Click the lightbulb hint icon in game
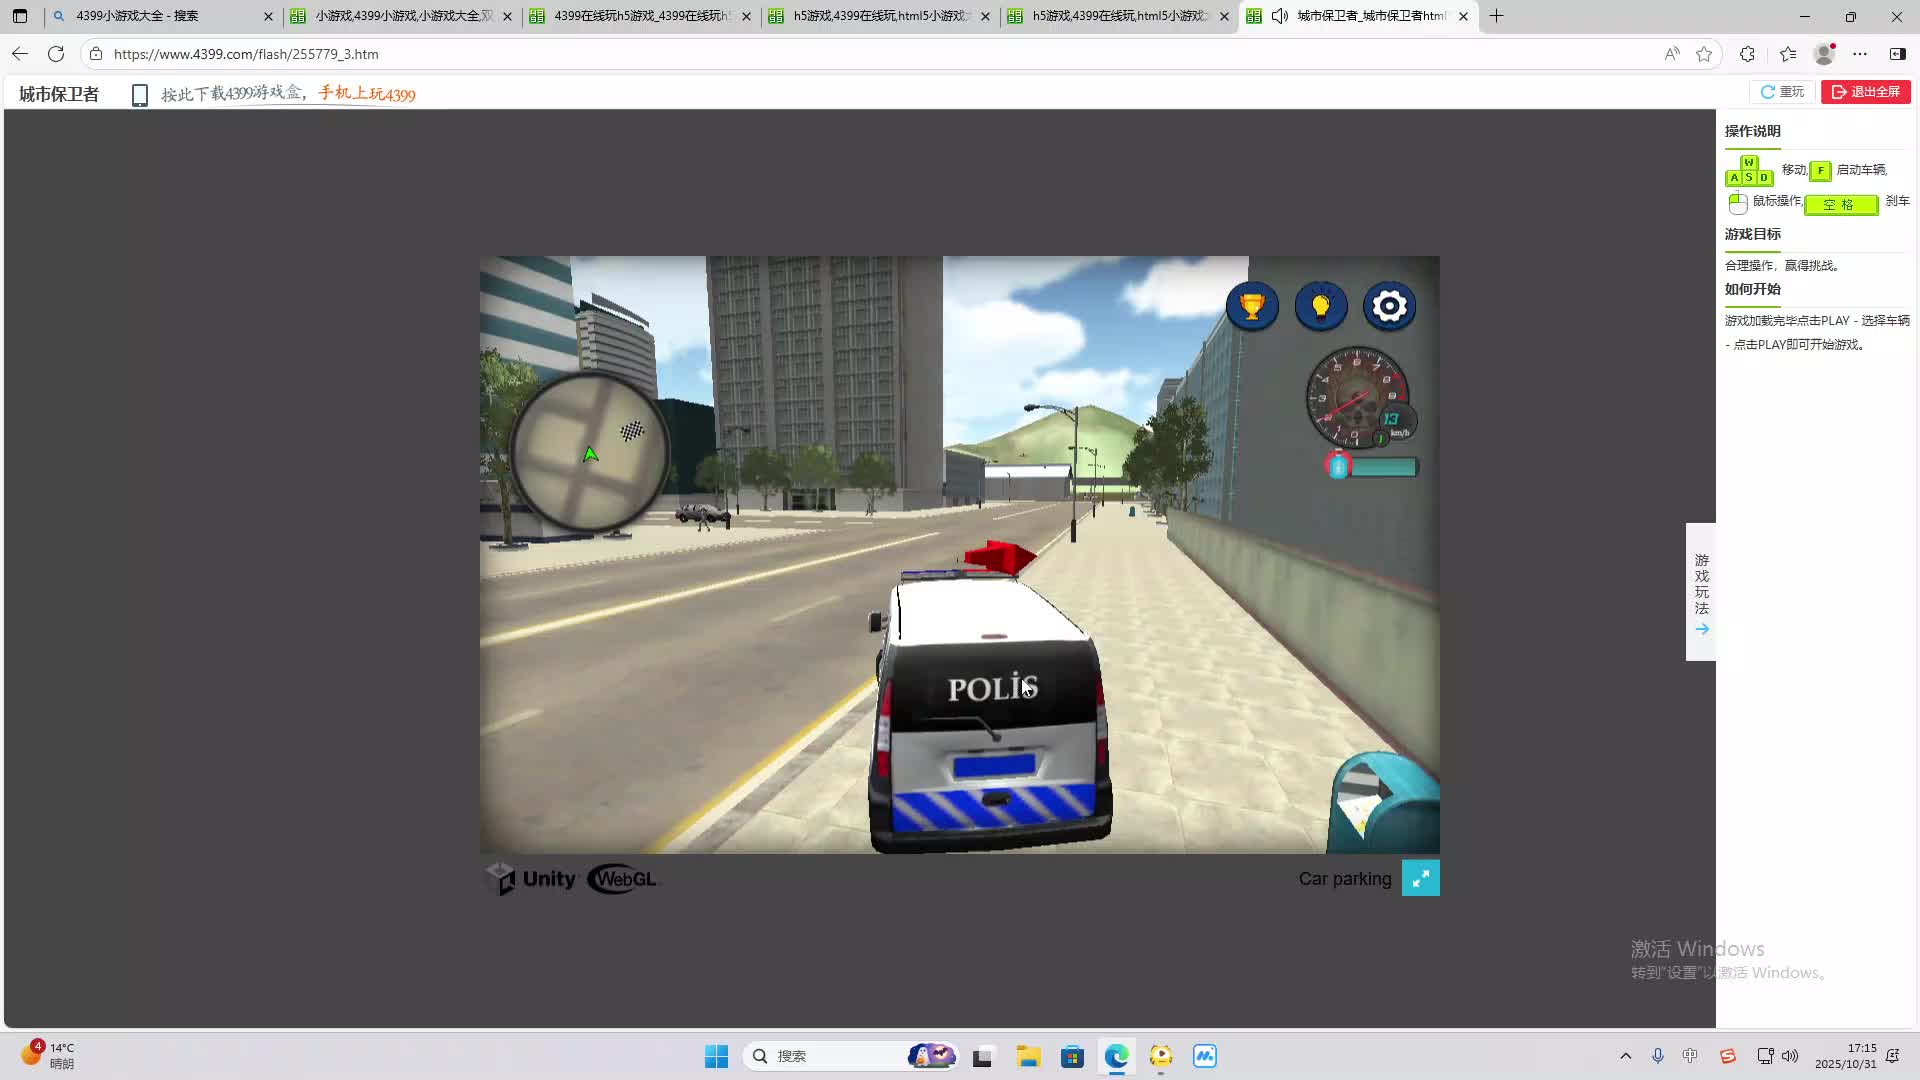Viewport: 1920px width, 1080px height. pos(1320,306)
